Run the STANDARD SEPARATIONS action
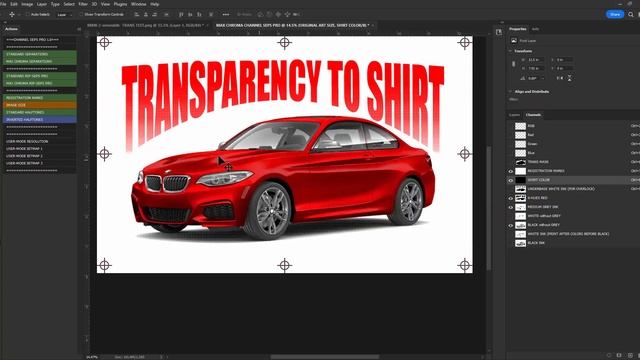Viewport: 640px width, 360px height. 40,54
